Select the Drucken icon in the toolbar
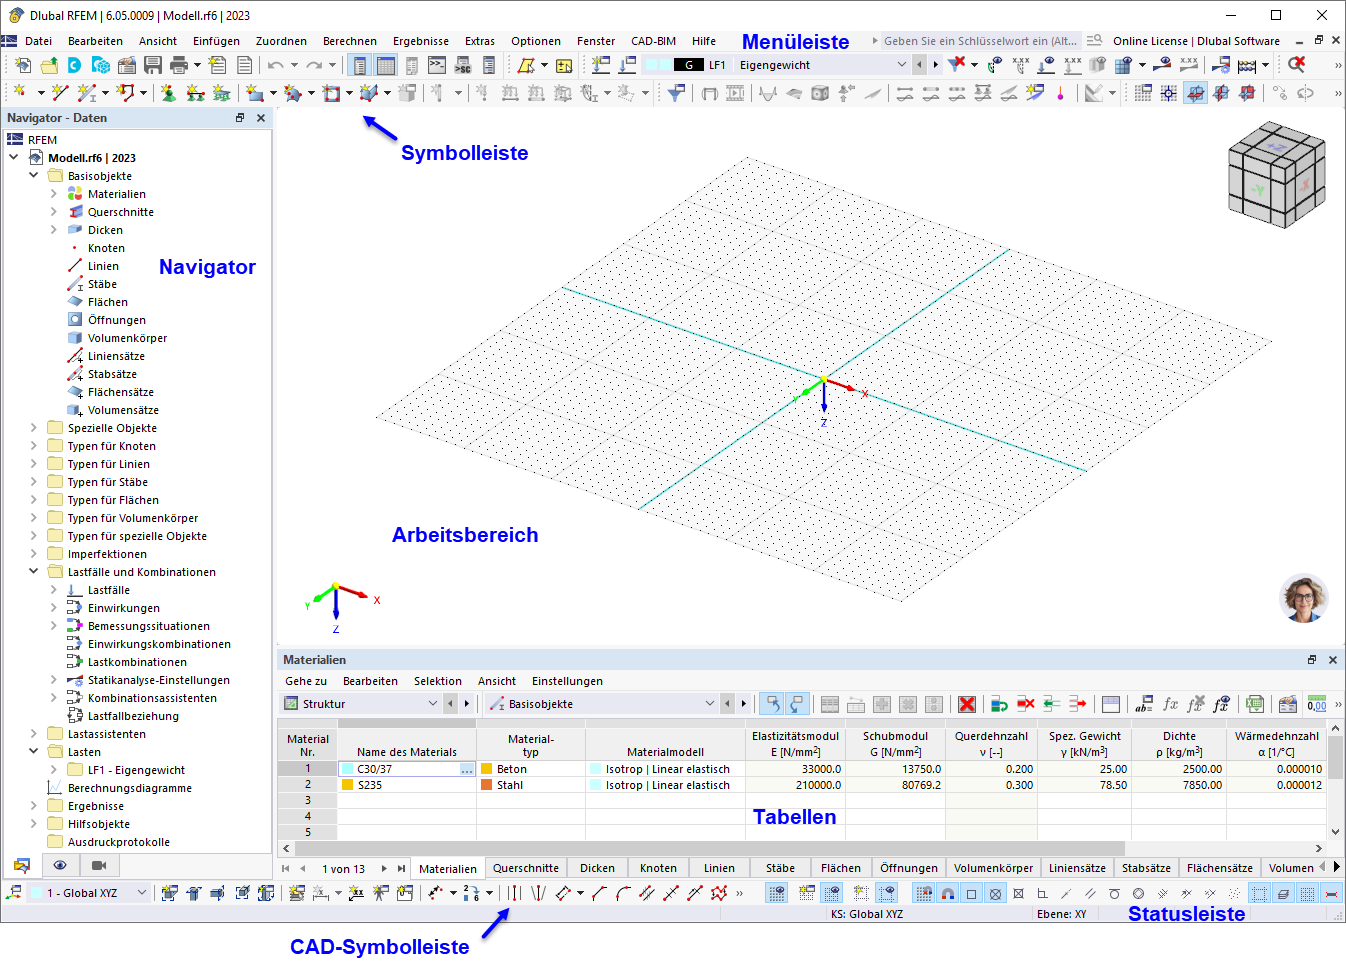1346x965 pixels. 180,64
